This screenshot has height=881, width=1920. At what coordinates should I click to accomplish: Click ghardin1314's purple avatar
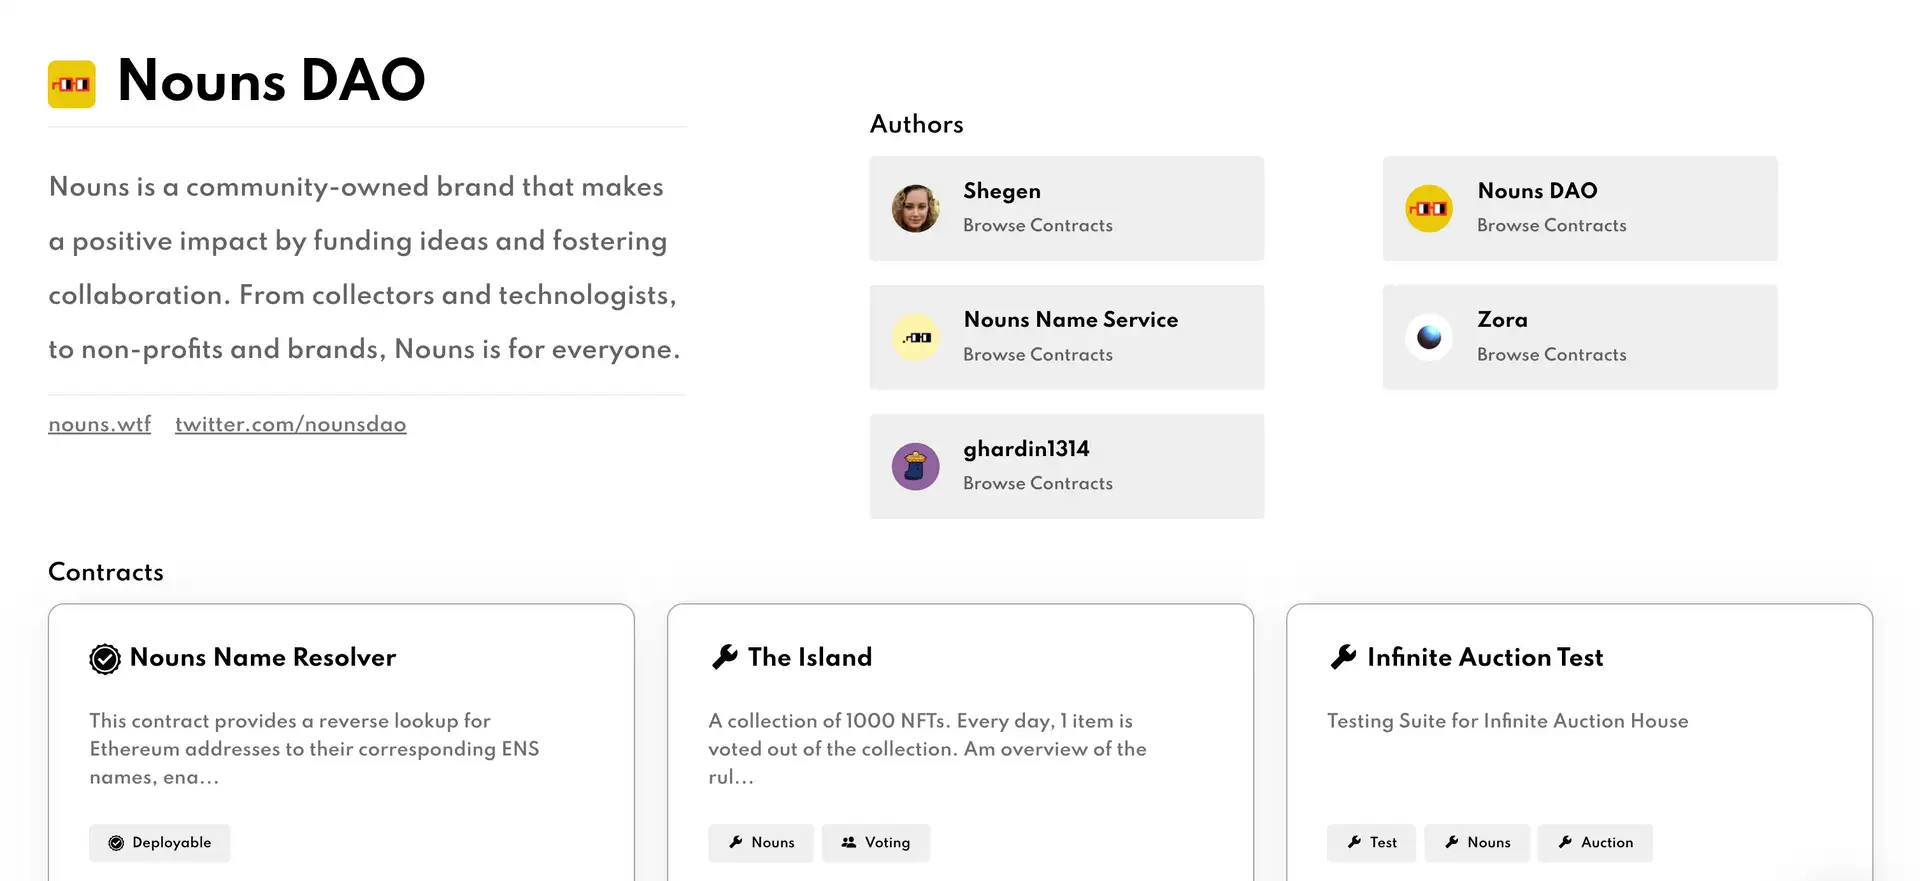(x=915, y=467)
